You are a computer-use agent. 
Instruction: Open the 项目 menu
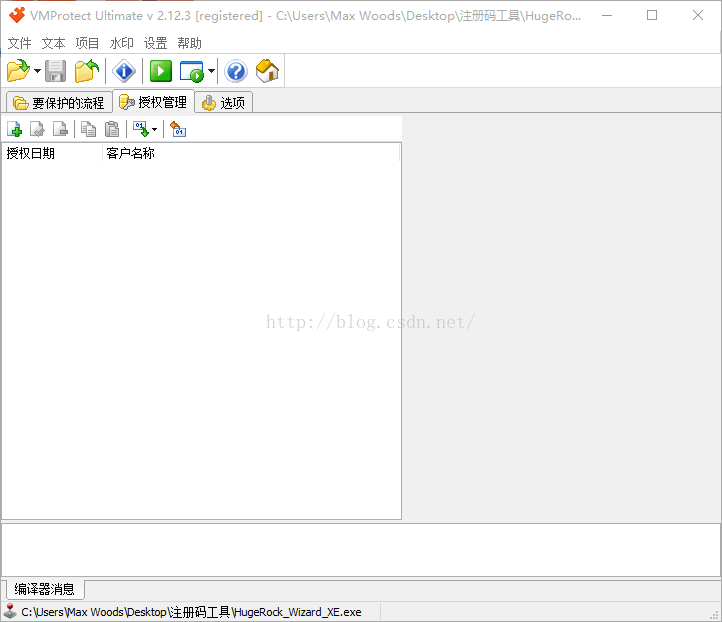(x=87, y=43)
